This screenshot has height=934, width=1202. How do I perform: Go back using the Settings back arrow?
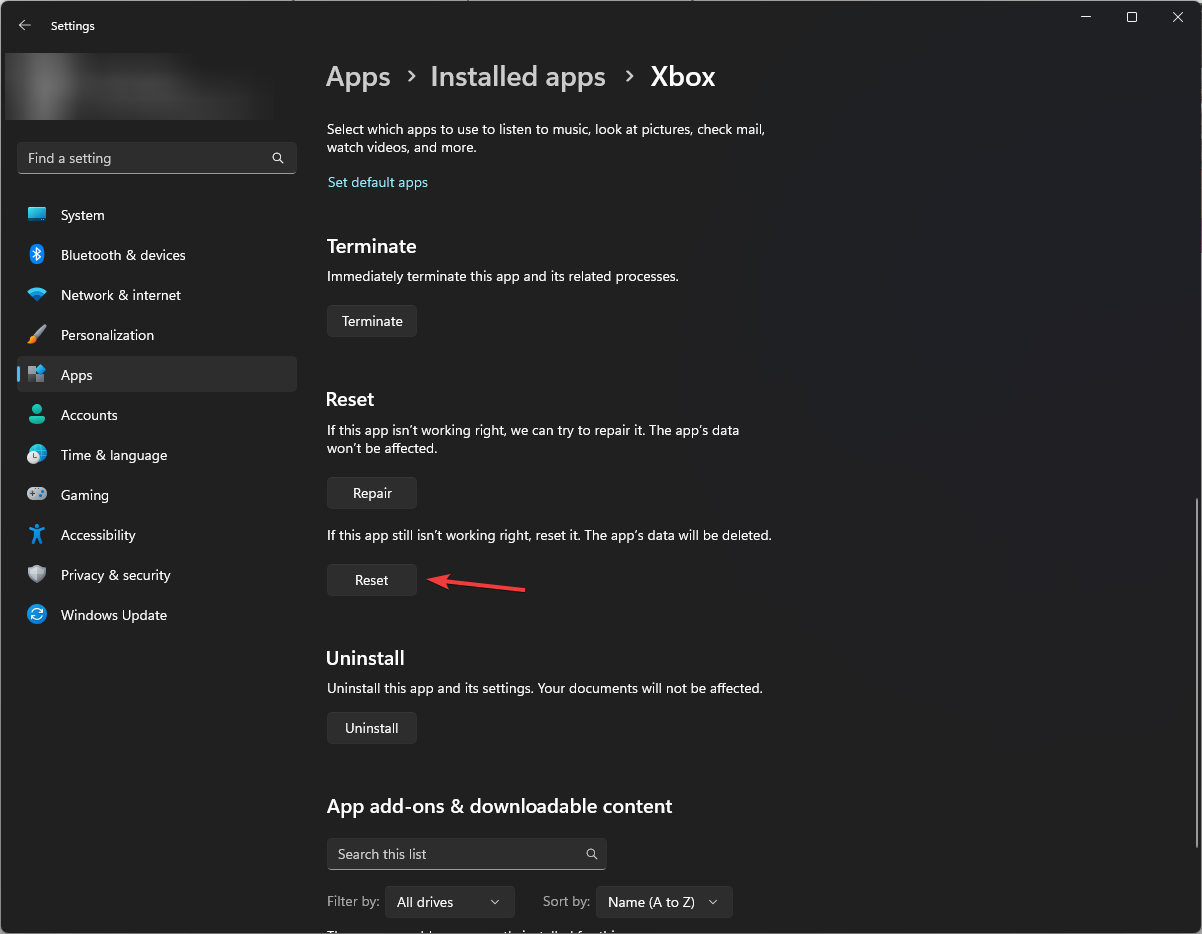pyautogui.click(x=25, y=26)
